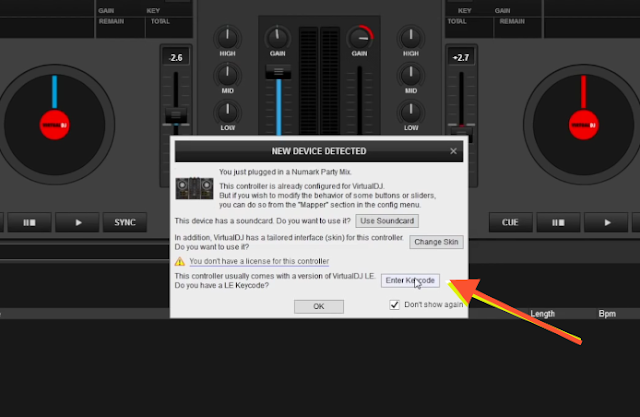Viewport: 640px width, 417px height.
Task: Confirm the dialog with OK
Action: (319, 306)
